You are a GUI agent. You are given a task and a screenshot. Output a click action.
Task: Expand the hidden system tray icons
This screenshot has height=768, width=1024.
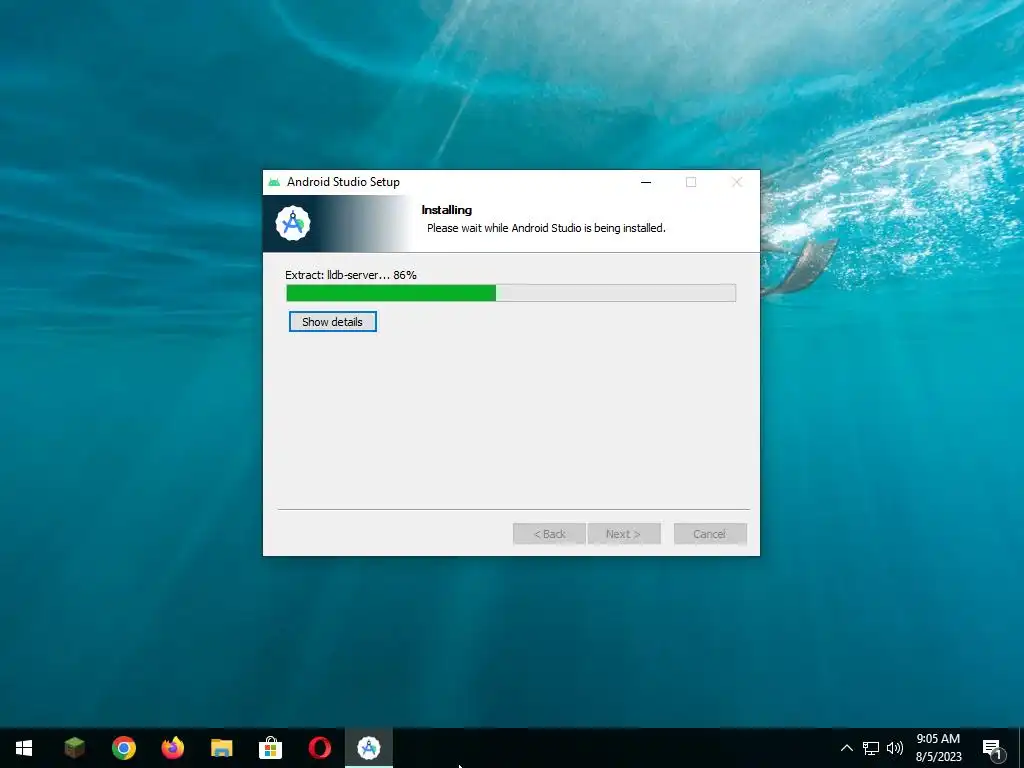846,748
